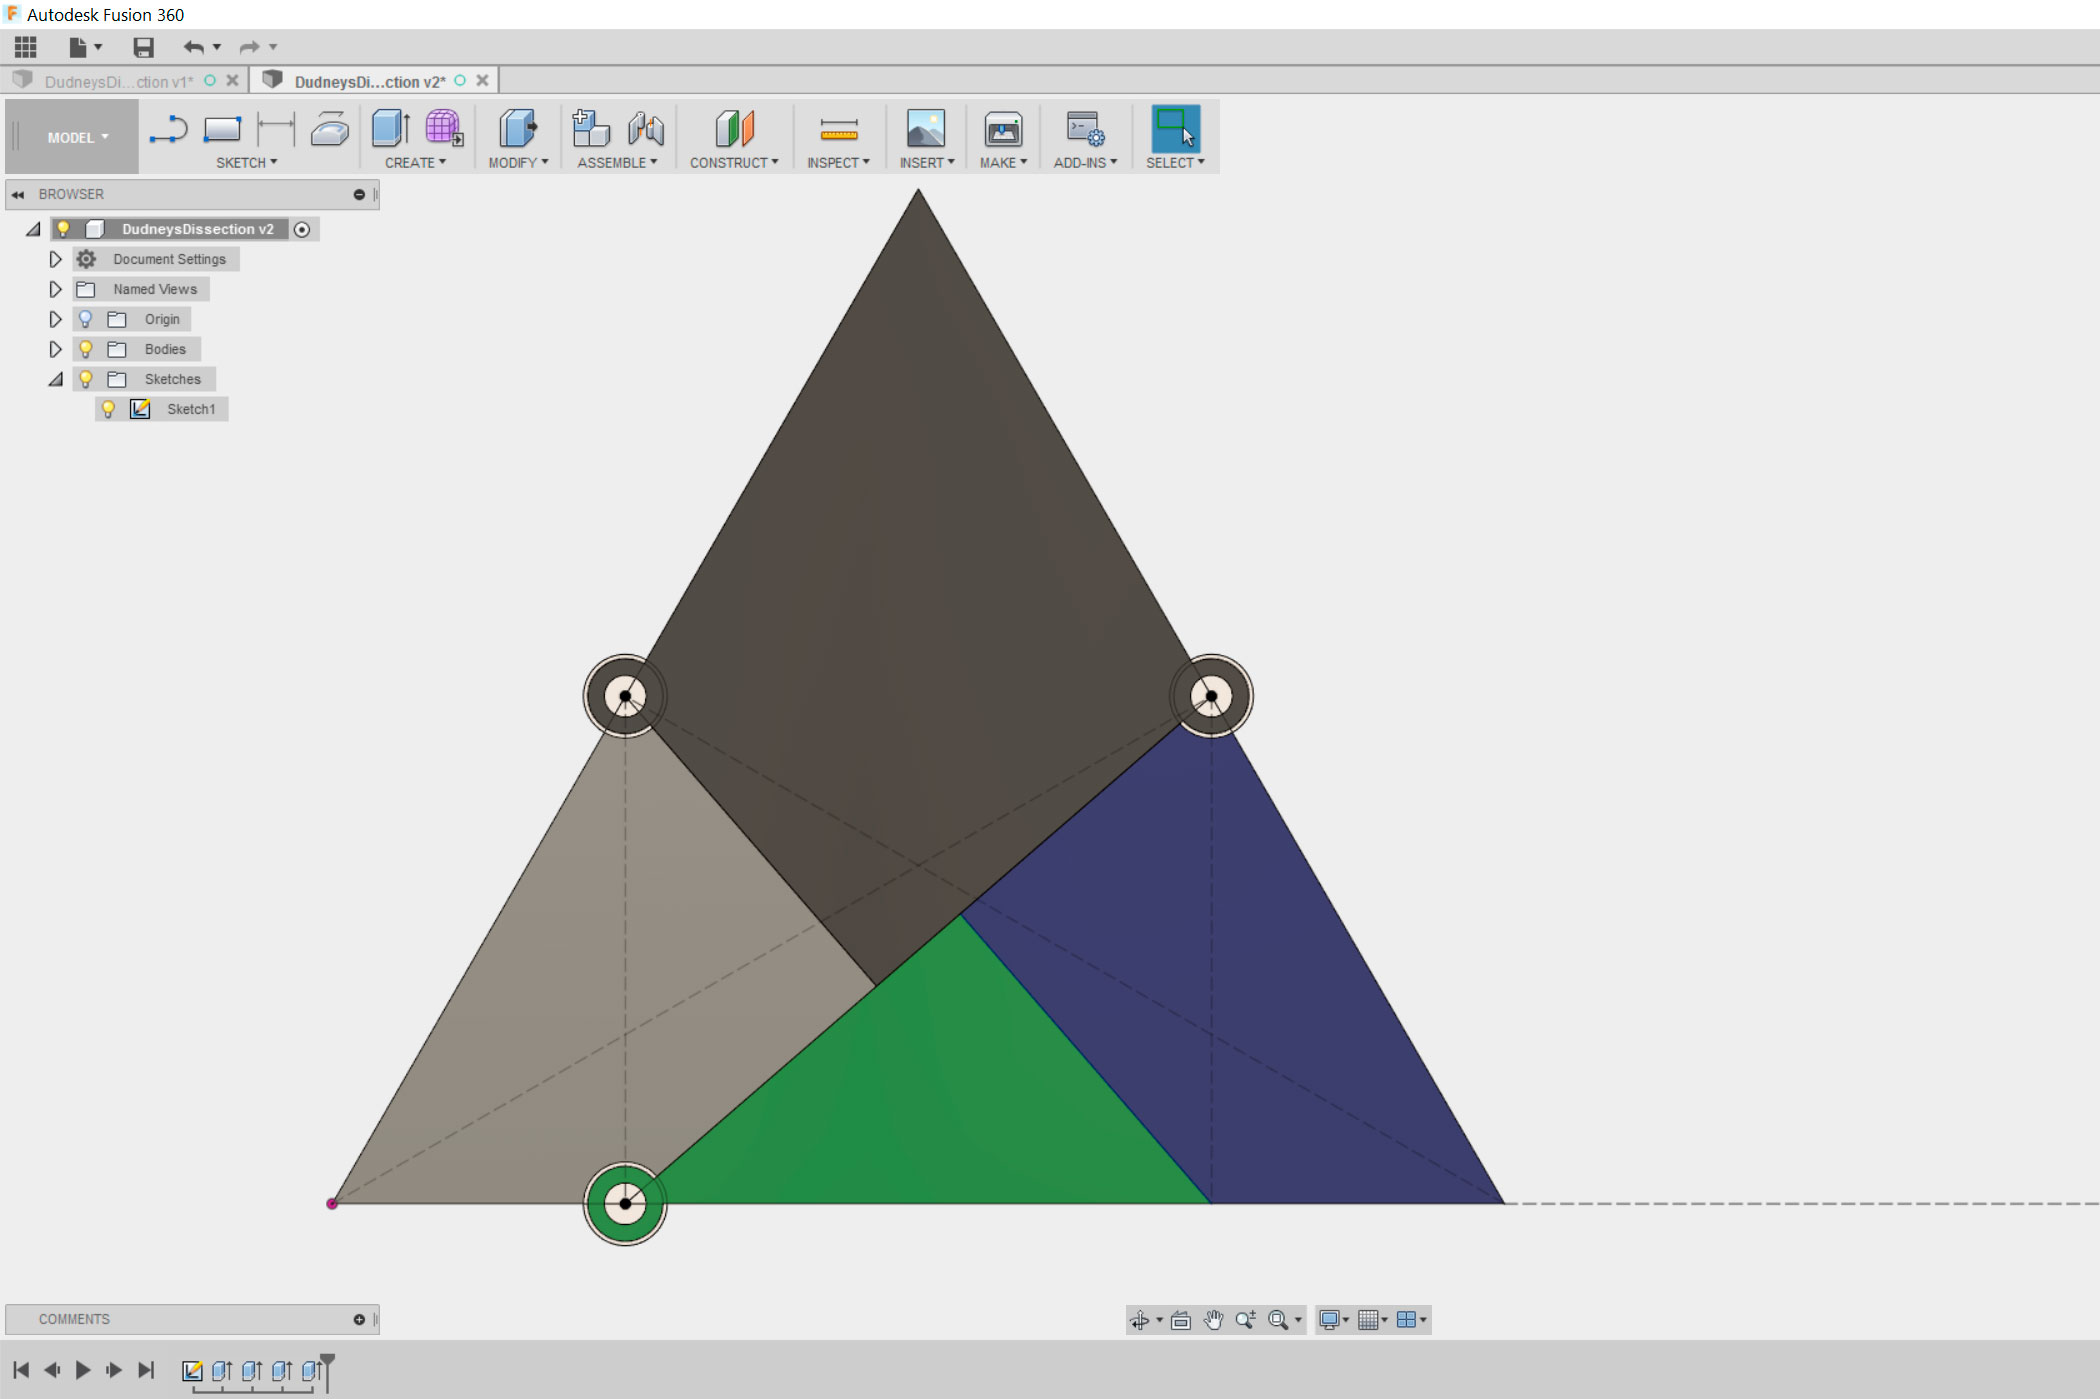Click the Joint icon in Assemble group

pyautogui.click(x=645, y=129)
